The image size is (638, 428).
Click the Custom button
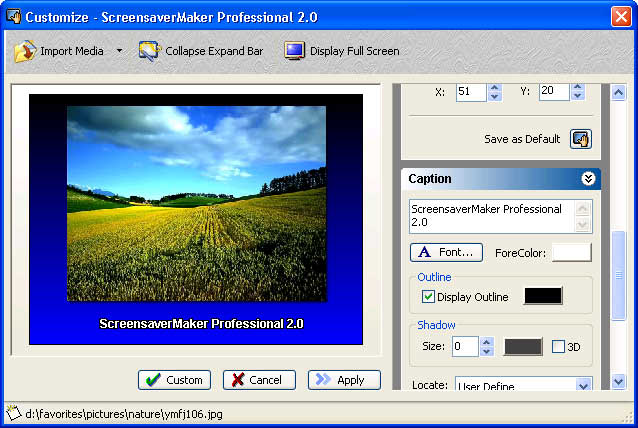point(174,380)
